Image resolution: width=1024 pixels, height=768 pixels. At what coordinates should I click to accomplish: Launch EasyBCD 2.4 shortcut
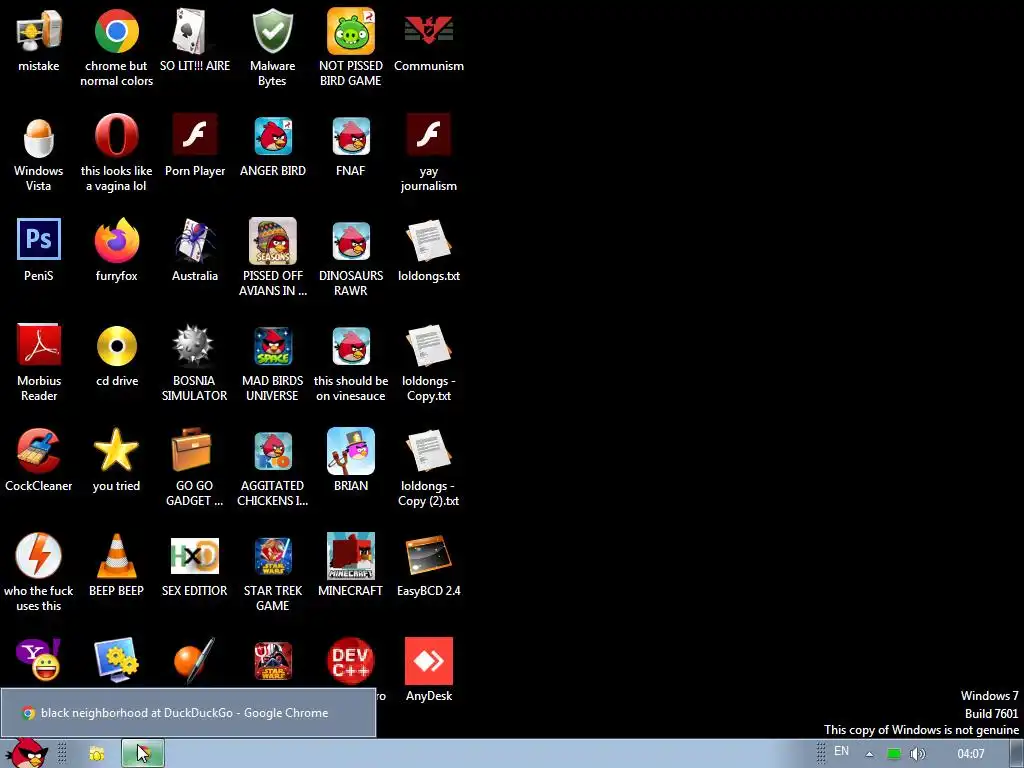coord(428,556)
